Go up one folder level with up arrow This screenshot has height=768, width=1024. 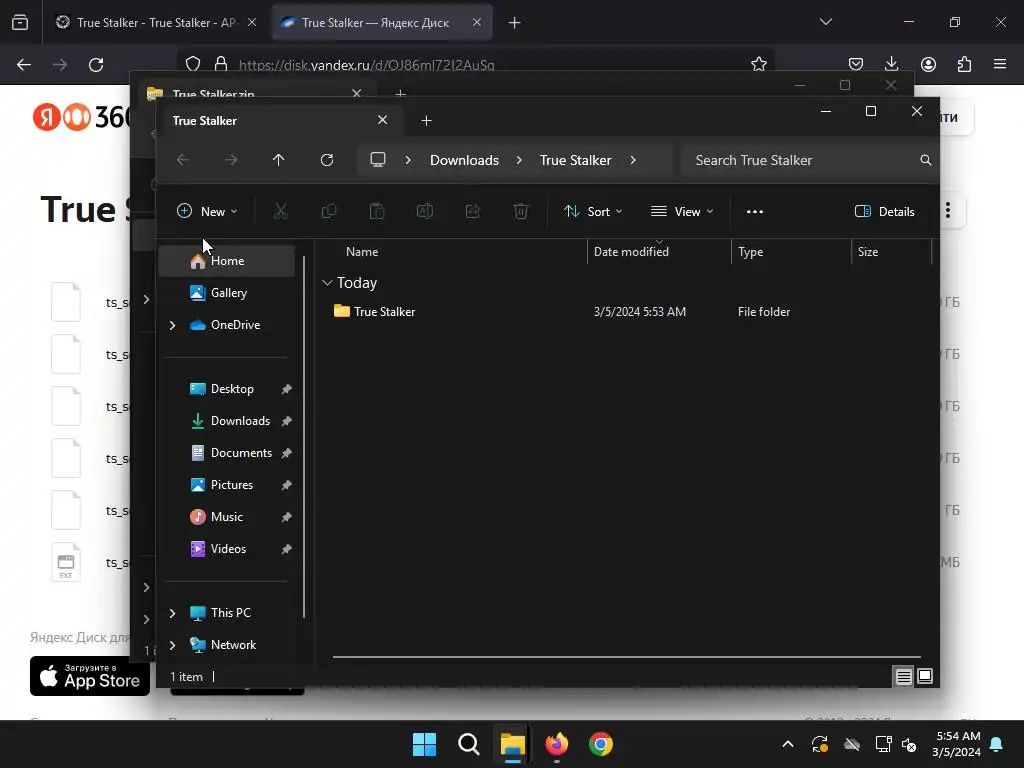pos(279,160)
